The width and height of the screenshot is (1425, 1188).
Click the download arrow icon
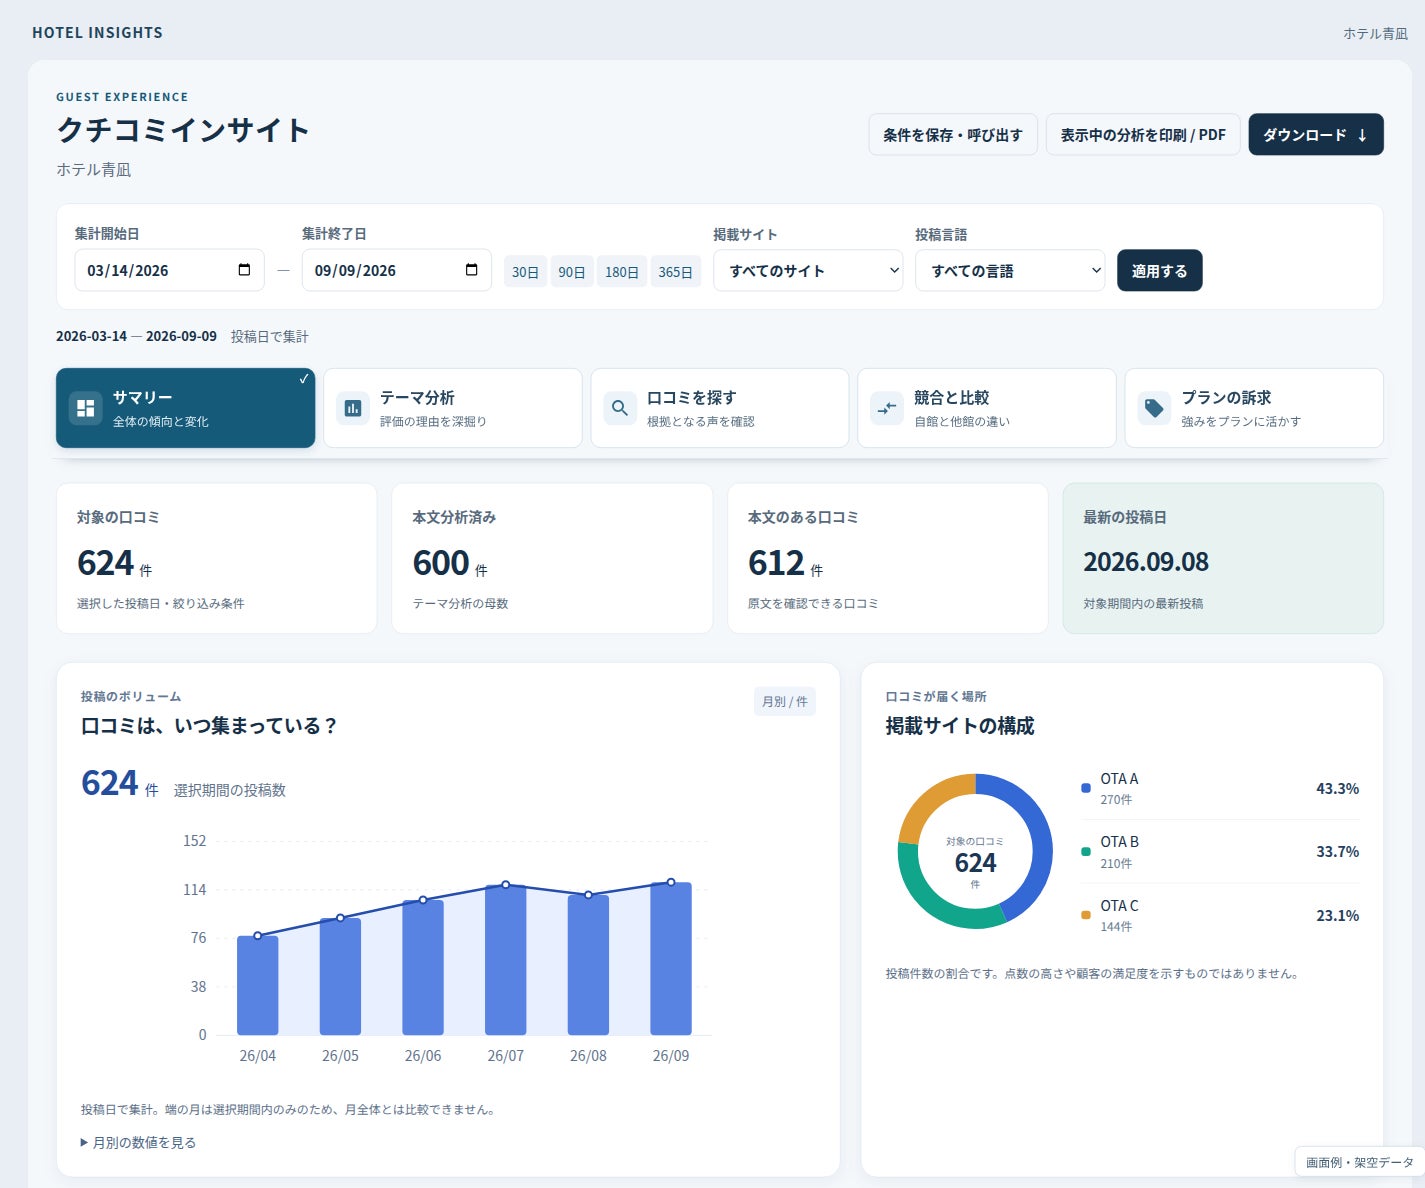(x=1362, y=135)
